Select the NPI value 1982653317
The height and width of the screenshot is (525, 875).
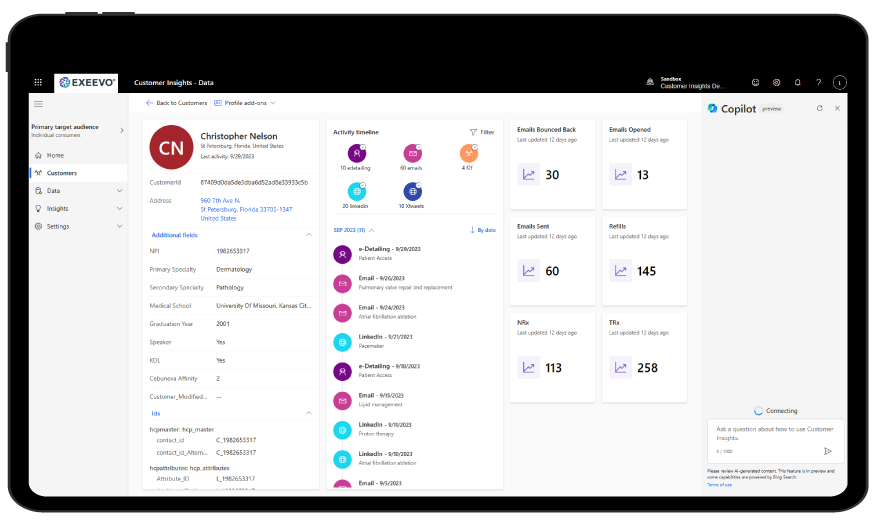coord(233,251)
